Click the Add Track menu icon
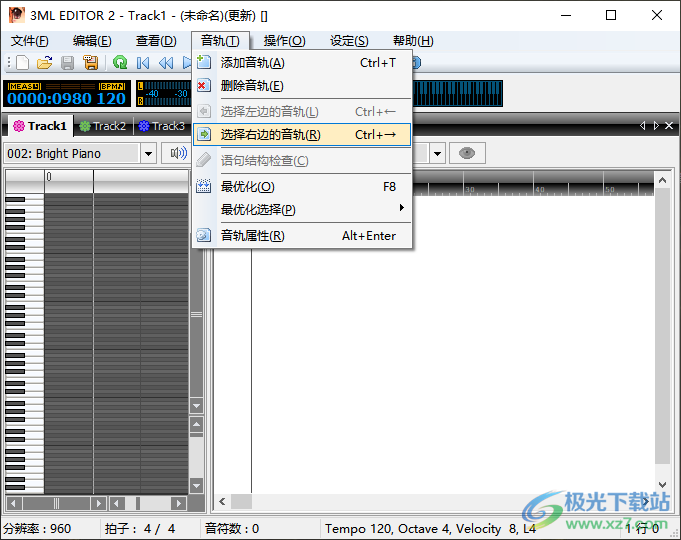This screenshot has width=681, height=540. click(x=204, y=63)
